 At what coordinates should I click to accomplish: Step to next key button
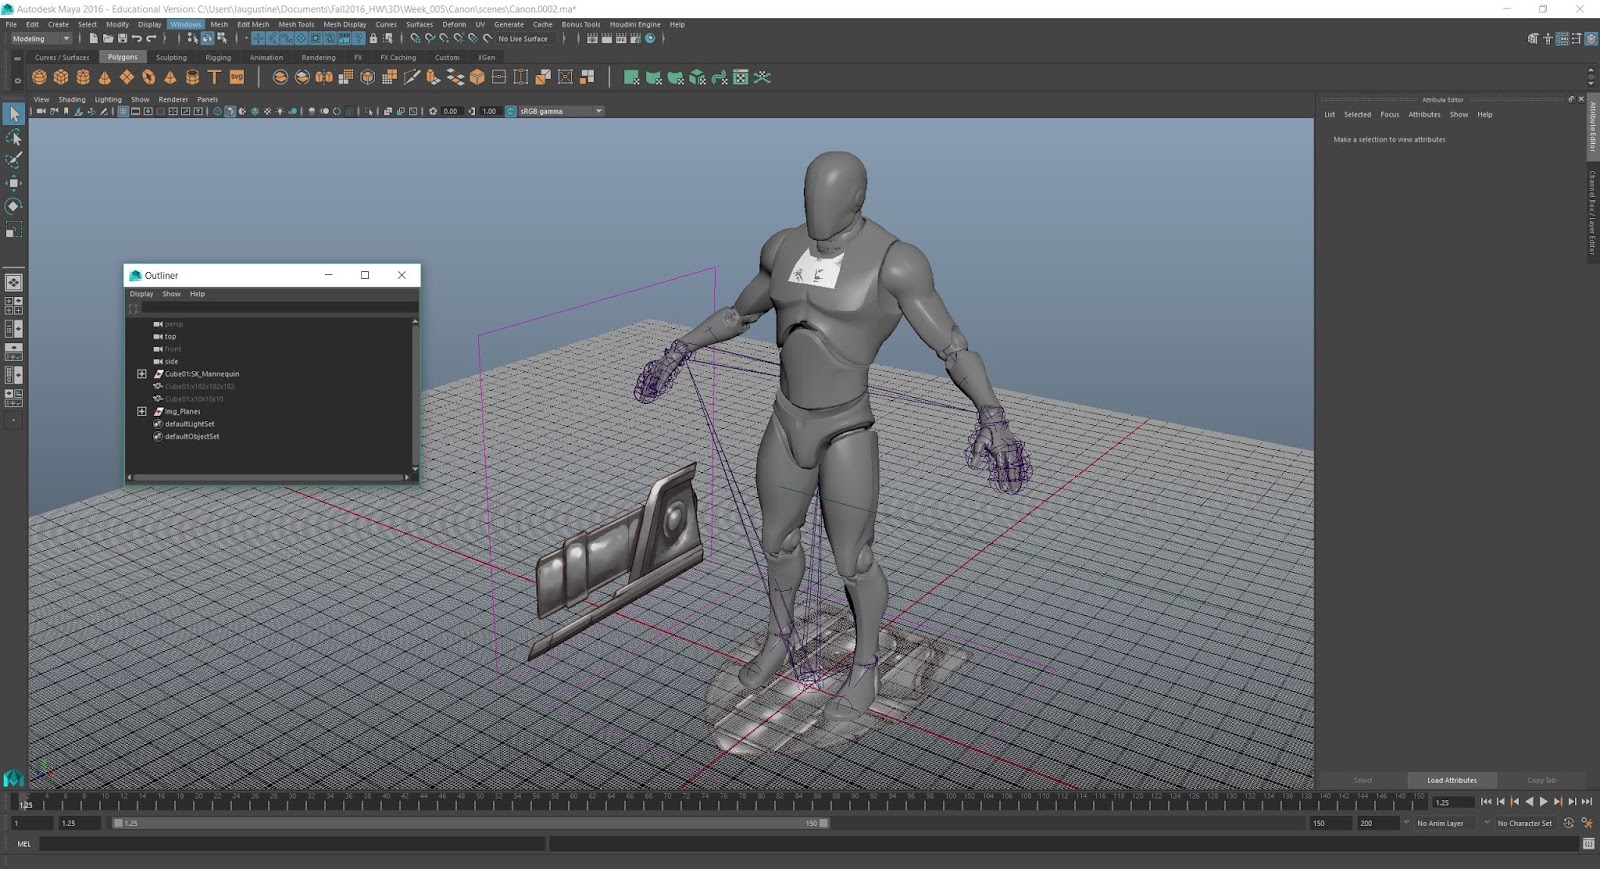point(1558,802)
